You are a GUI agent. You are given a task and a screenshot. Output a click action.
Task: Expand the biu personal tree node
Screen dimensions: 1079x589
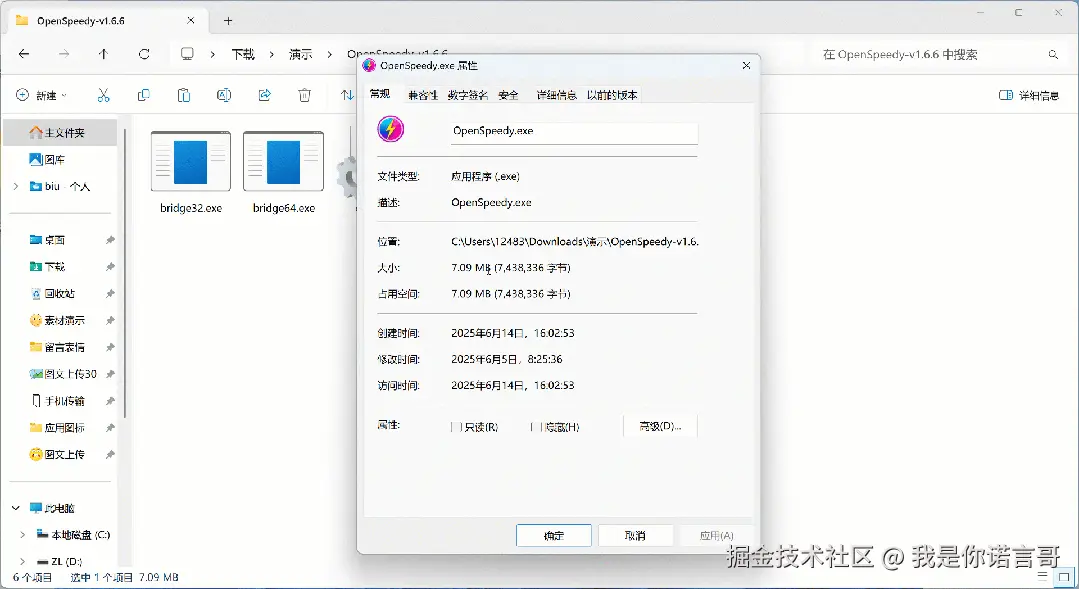[x=16, y=186]
